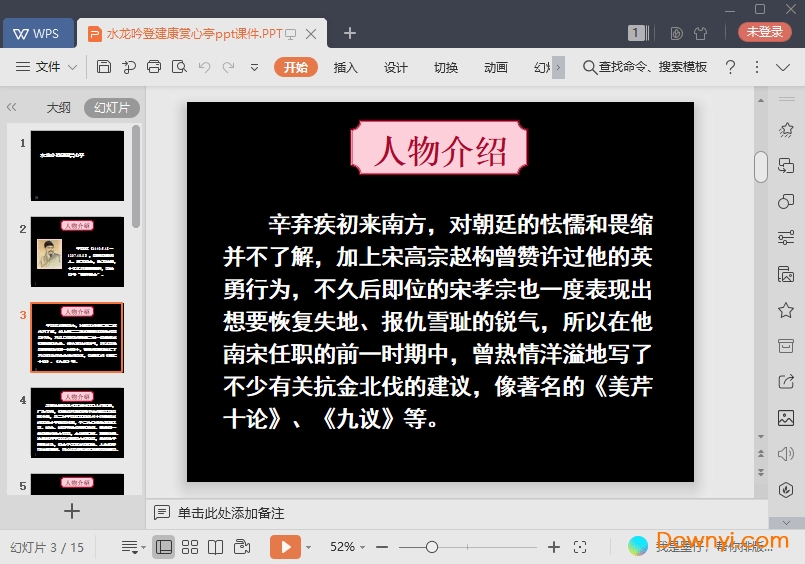805x564 pixels.
Task: Click the save icon in toolbar
Action: click(104, 67)
